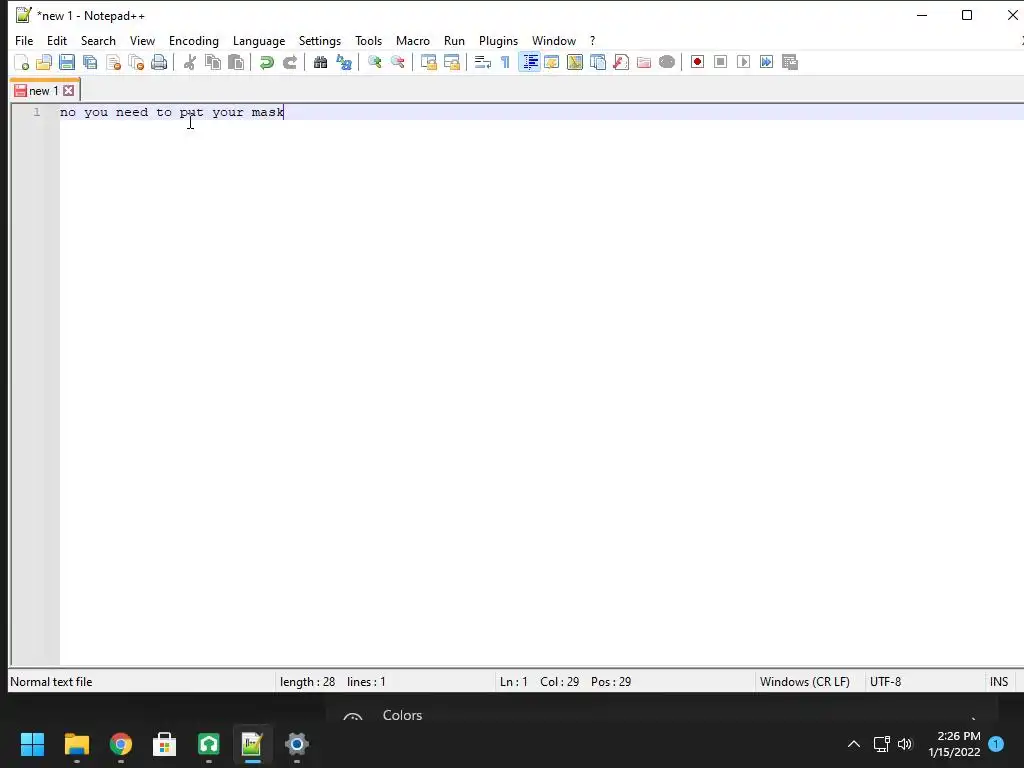Screen dimensions: 1024x768
Task: Open the Document List panel icon
Action: point(598,62)
